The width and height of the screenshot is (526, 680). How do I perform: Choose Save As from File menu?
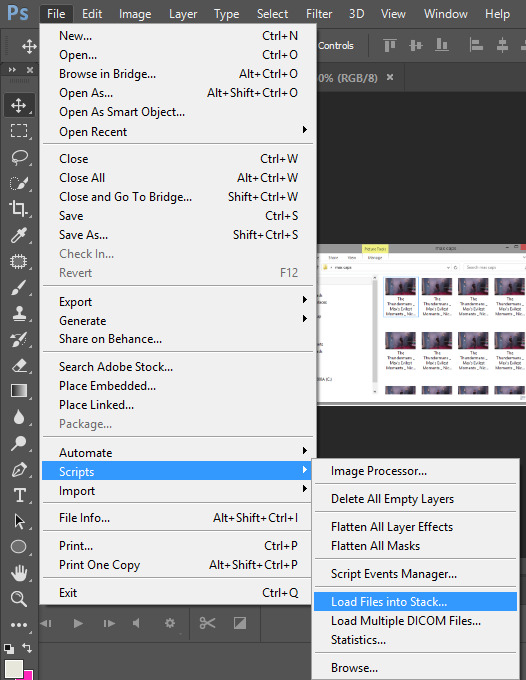178,235
